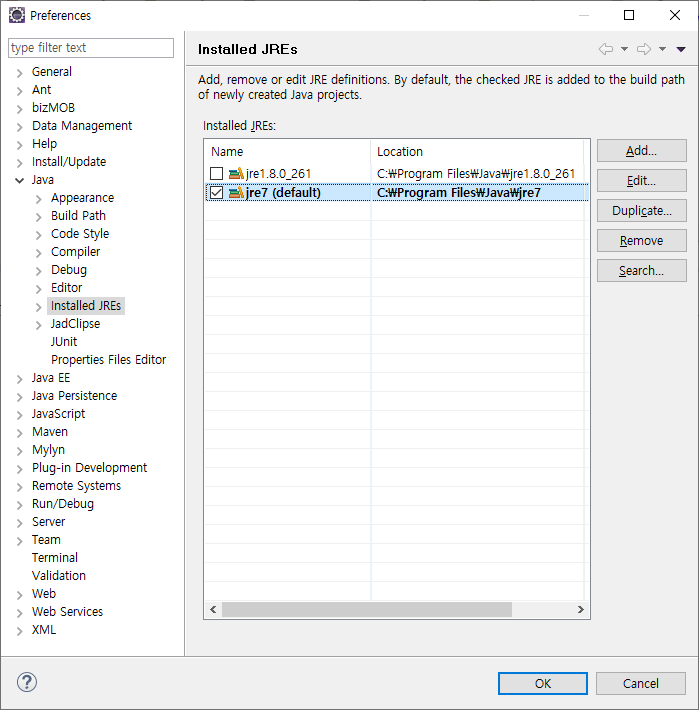Collapse the Java tree node
Viewport: 699px width, 710px height.
(19, 181)
